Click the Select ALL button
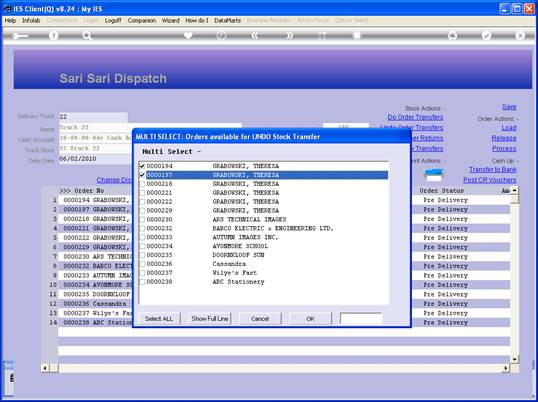 [x=159, y=319]
